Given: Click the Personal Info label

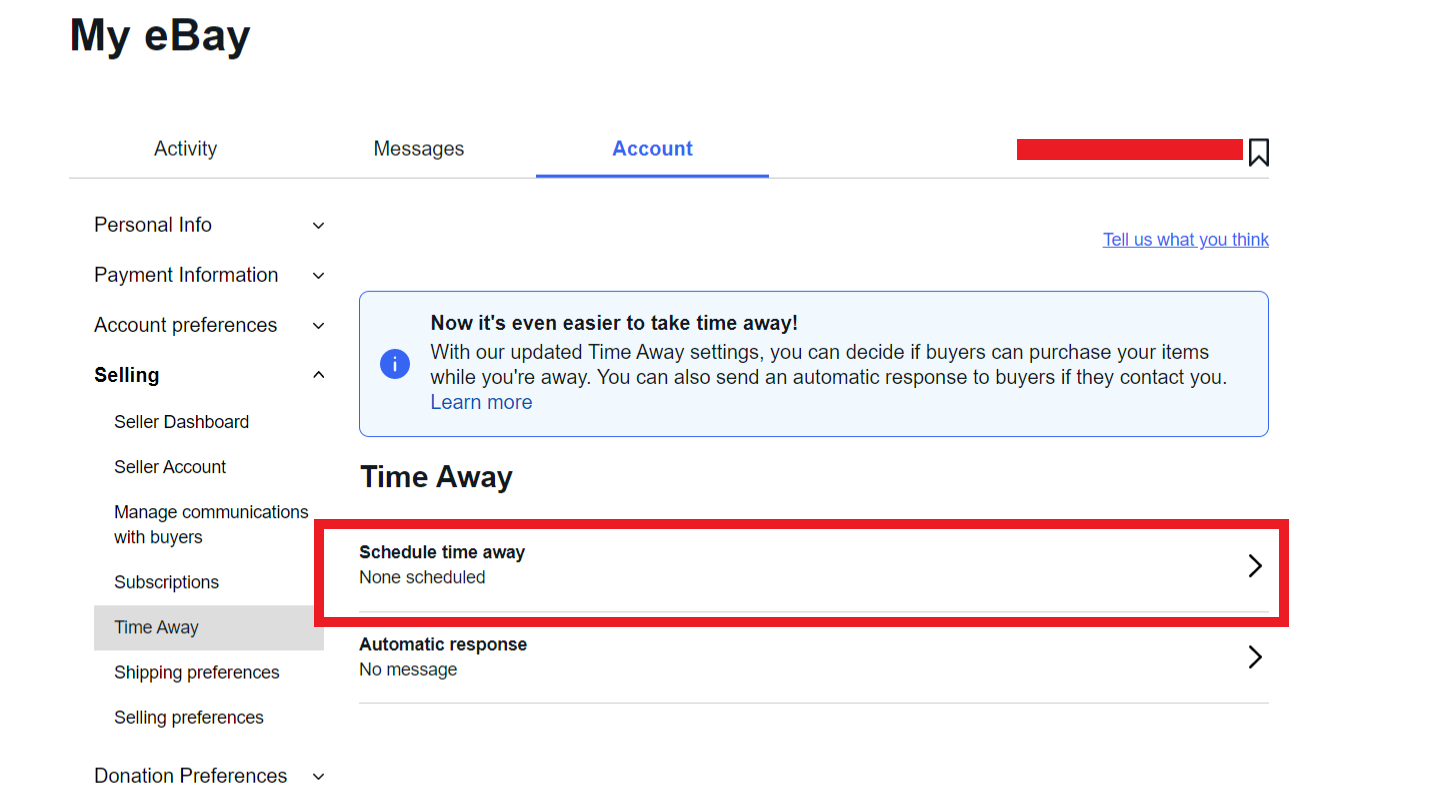Looking at the screenshot, I should [x=153, y=225].
